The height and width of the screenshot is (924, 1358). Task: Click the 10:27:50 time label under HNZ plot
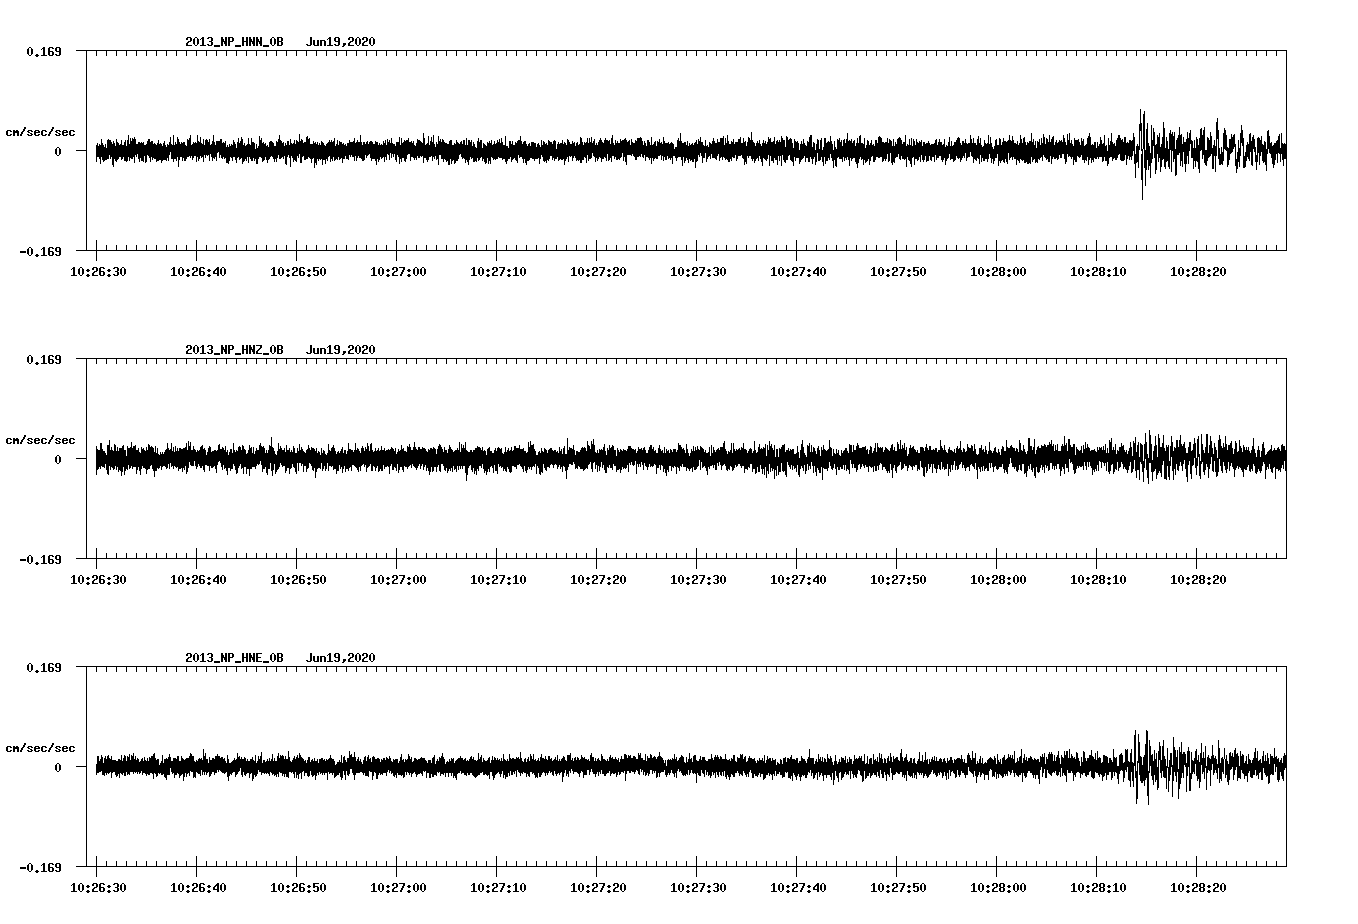click(898, 579)
